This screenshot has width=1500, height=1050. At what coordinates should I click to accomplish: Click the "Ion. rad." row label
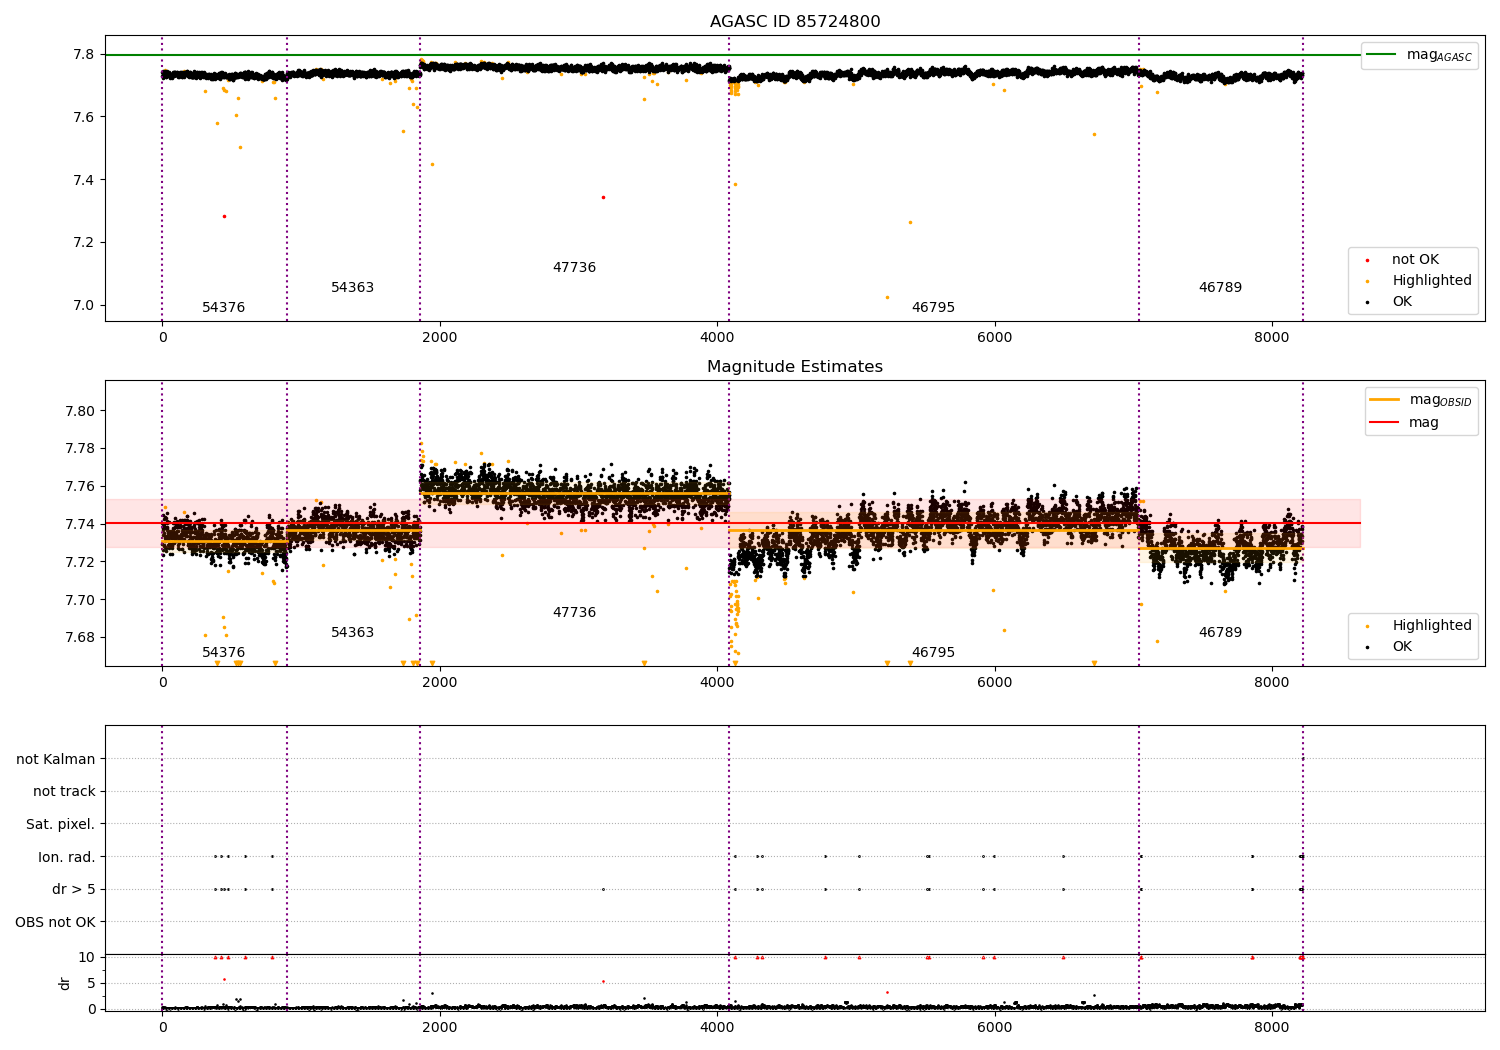click(x=67, y=857)
